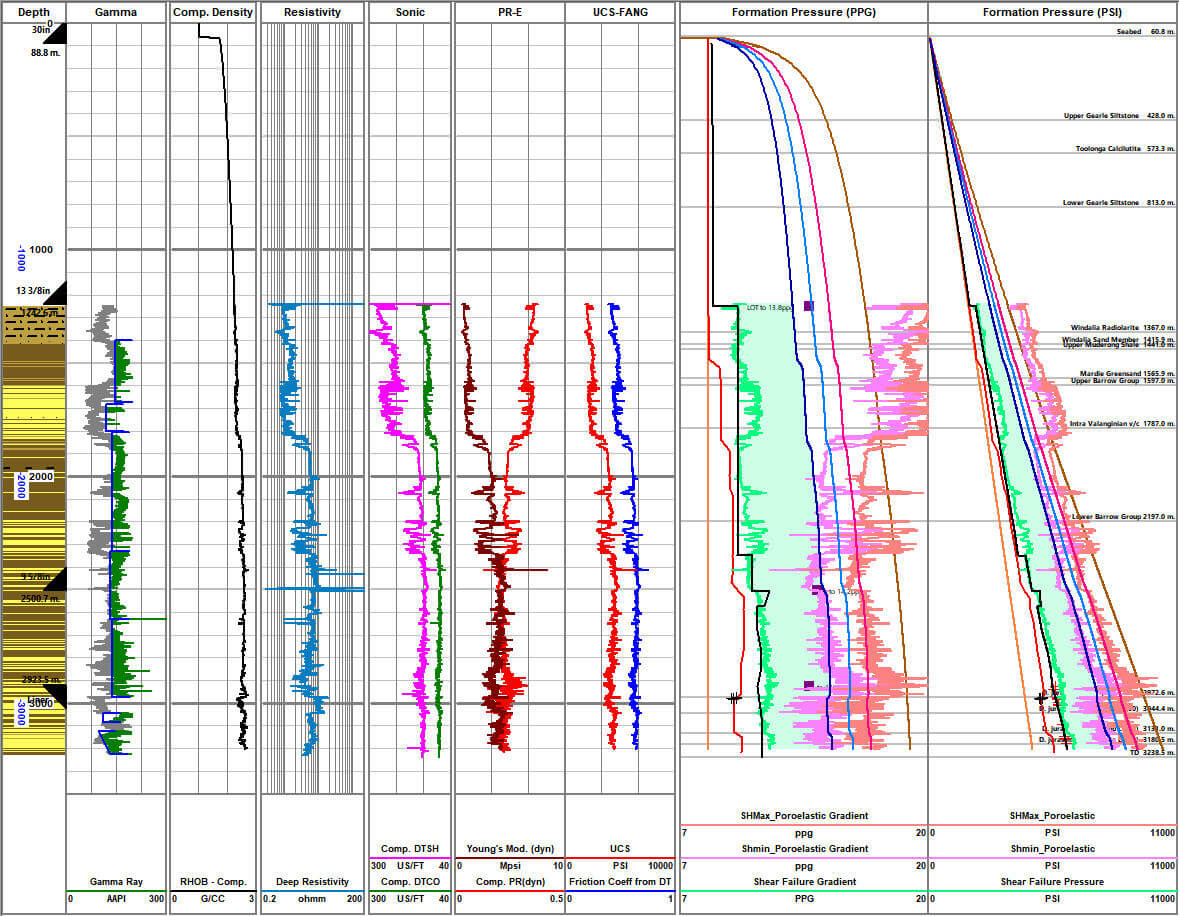The image size is (1179, 916).
Task: Click the Upper Gearle Siltstone 428.0 m. label
Action: (x=1119, y=116)
